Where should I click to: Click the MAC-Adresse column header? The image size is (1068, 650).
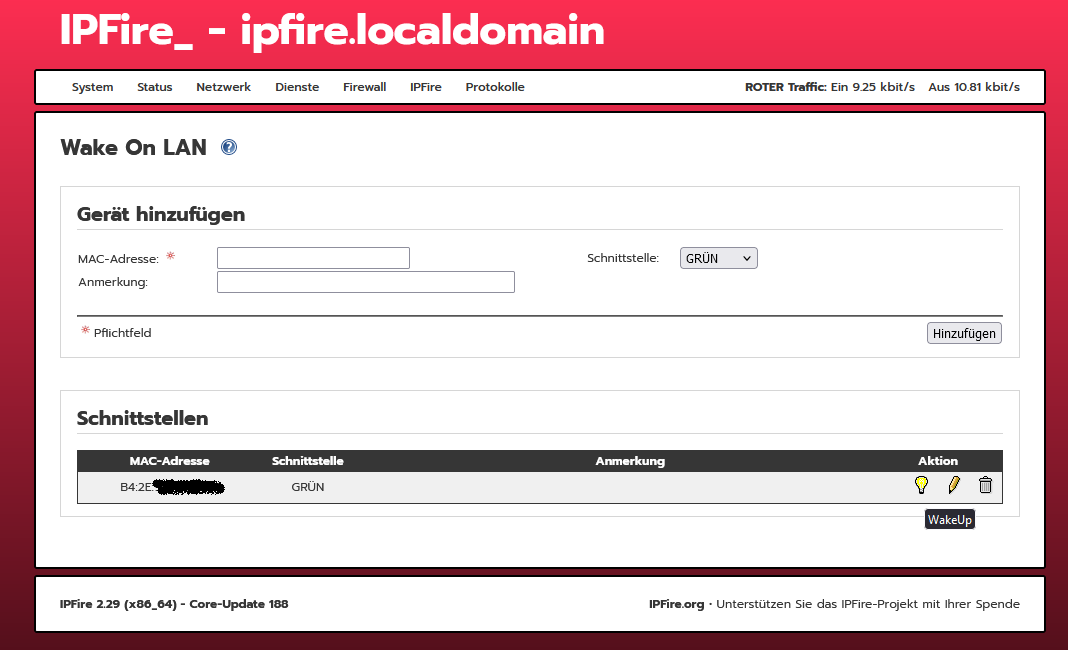coord(170,461)
